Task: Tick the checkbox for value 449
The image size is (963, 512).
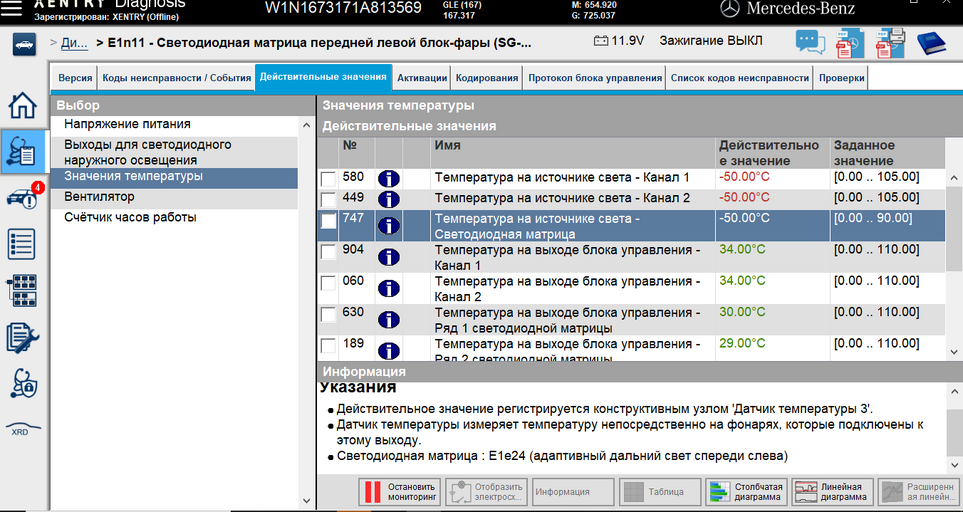Action: (x=329, y=200)
